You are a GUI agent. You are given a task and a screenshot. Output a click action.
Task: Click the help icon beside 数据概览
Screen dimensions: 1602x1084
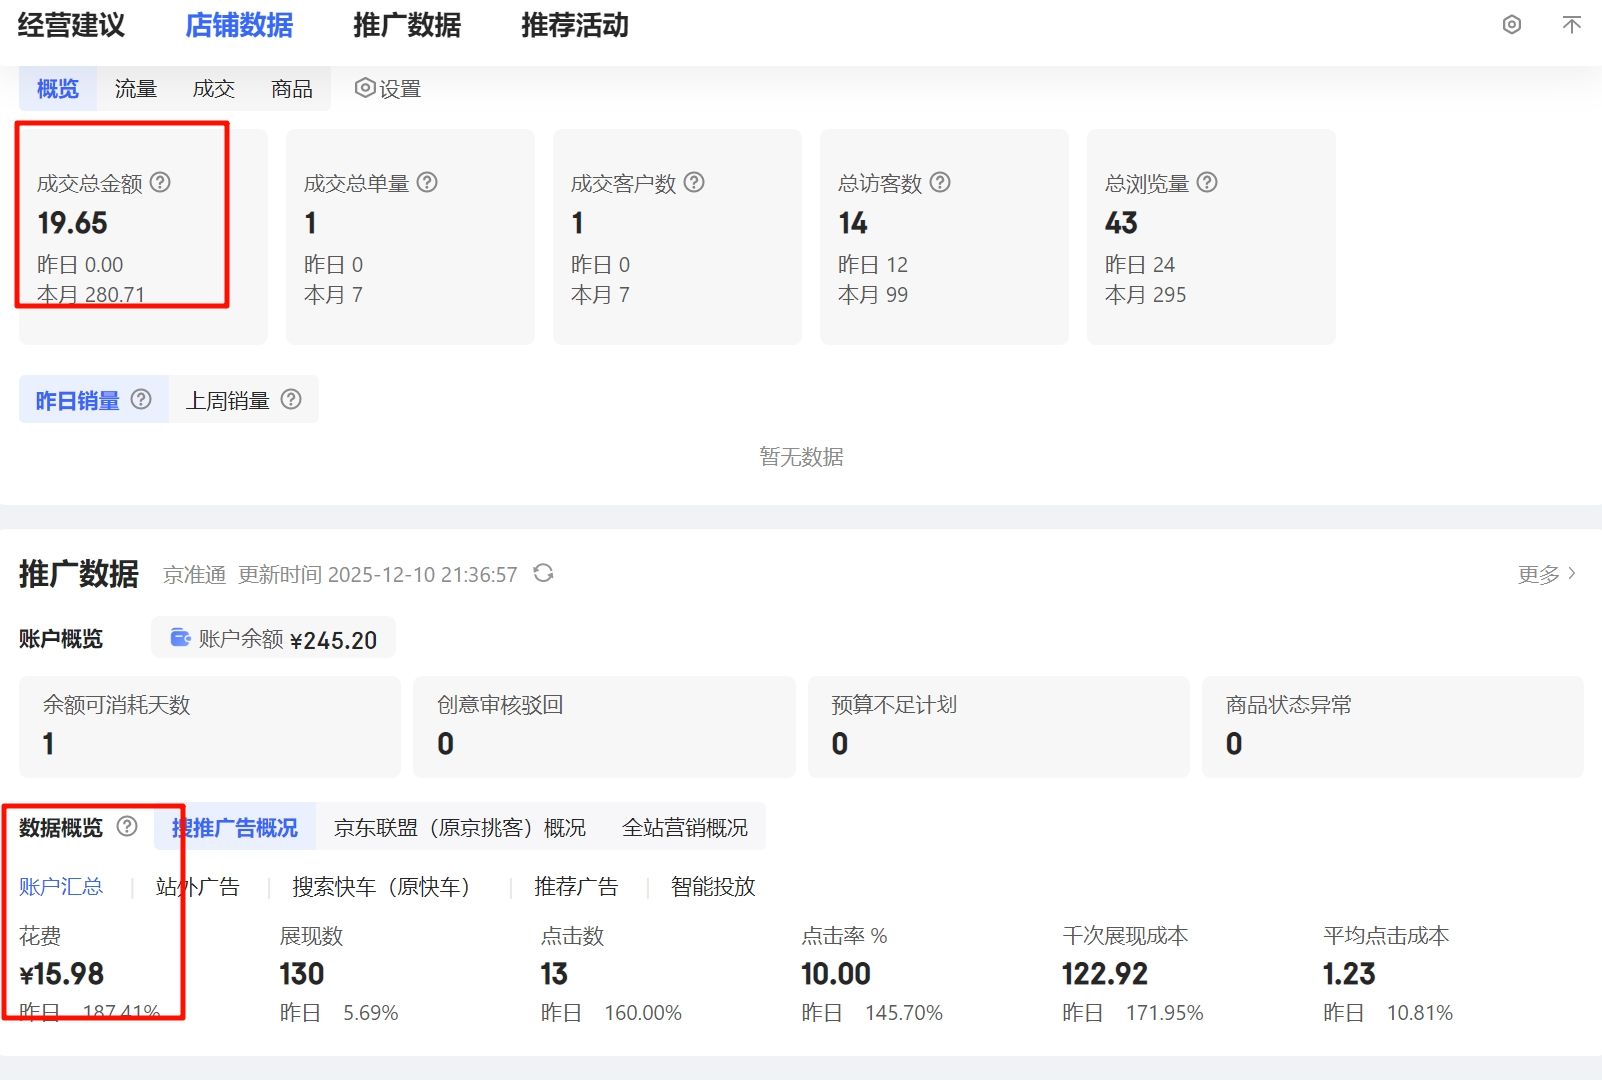[x=127, y=826]
